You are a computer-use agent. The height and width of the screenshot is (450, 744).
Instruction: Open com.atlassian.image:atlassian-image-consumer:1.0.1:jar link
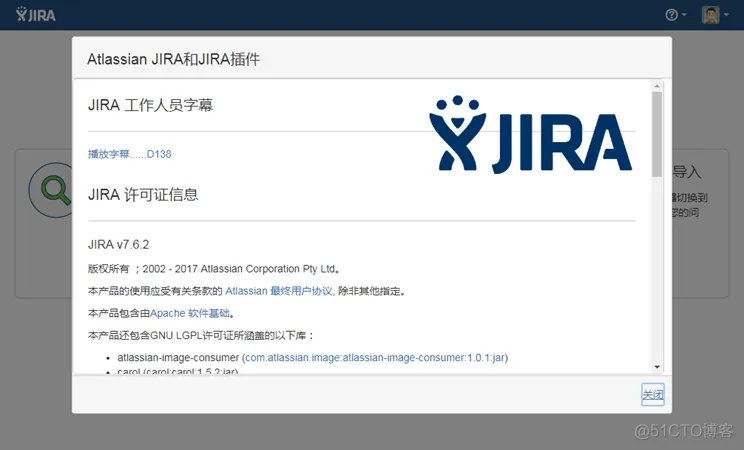tap(375, 357)
